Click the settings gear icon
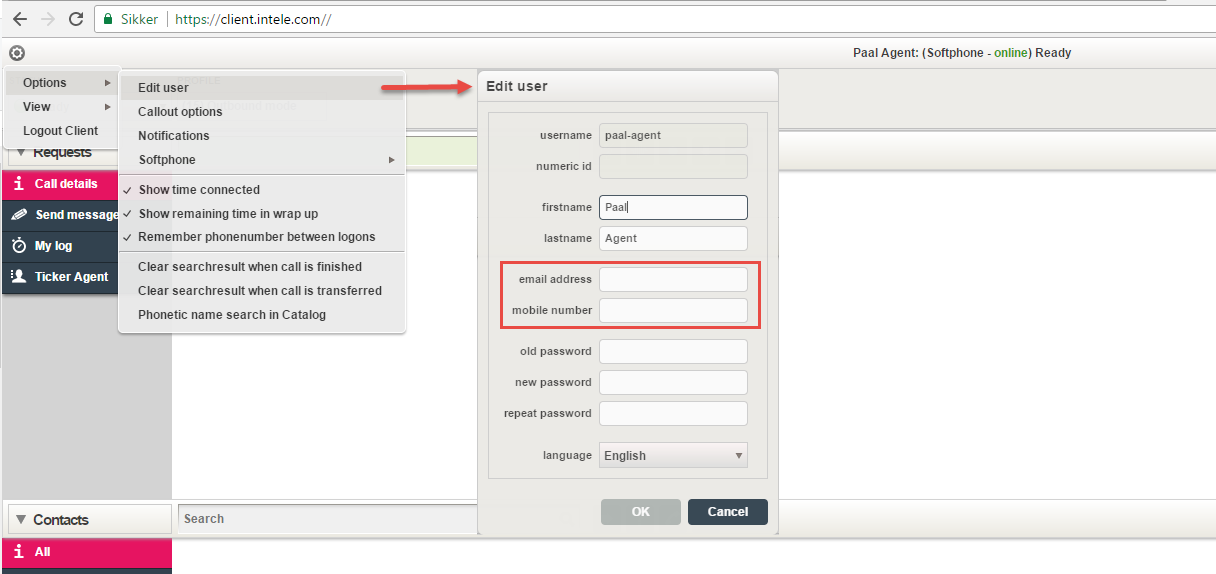 click(17, 53)
